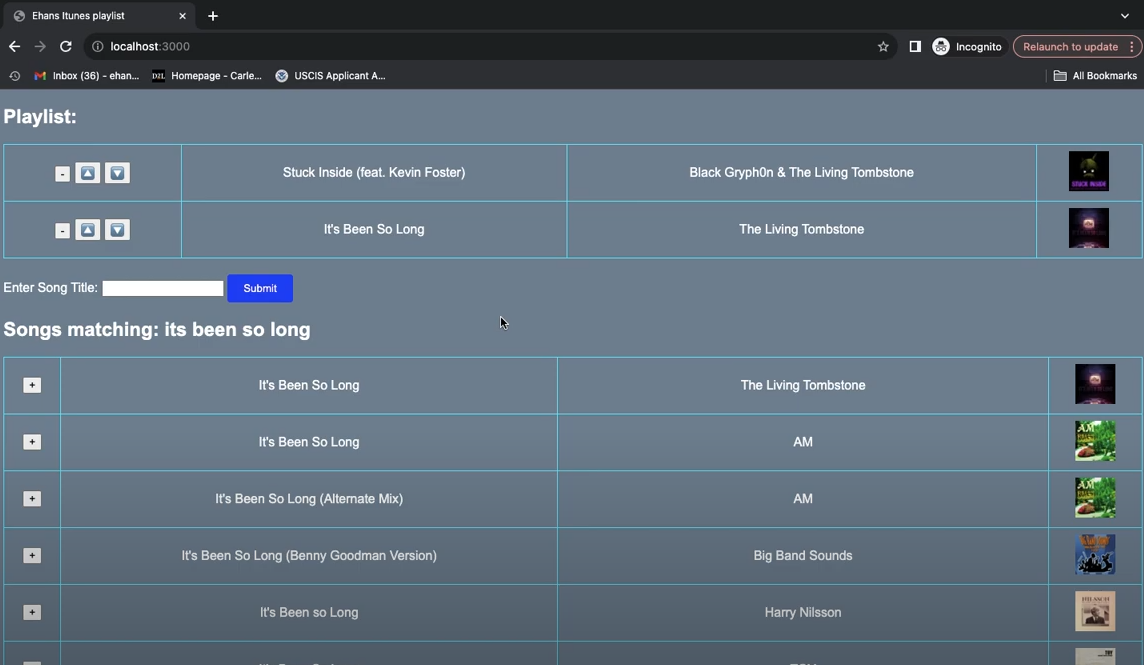The width and height of the screenshot is (1144, 665).
Task: Remove Stuck Inside from the playlist
Action: point(63,174)
